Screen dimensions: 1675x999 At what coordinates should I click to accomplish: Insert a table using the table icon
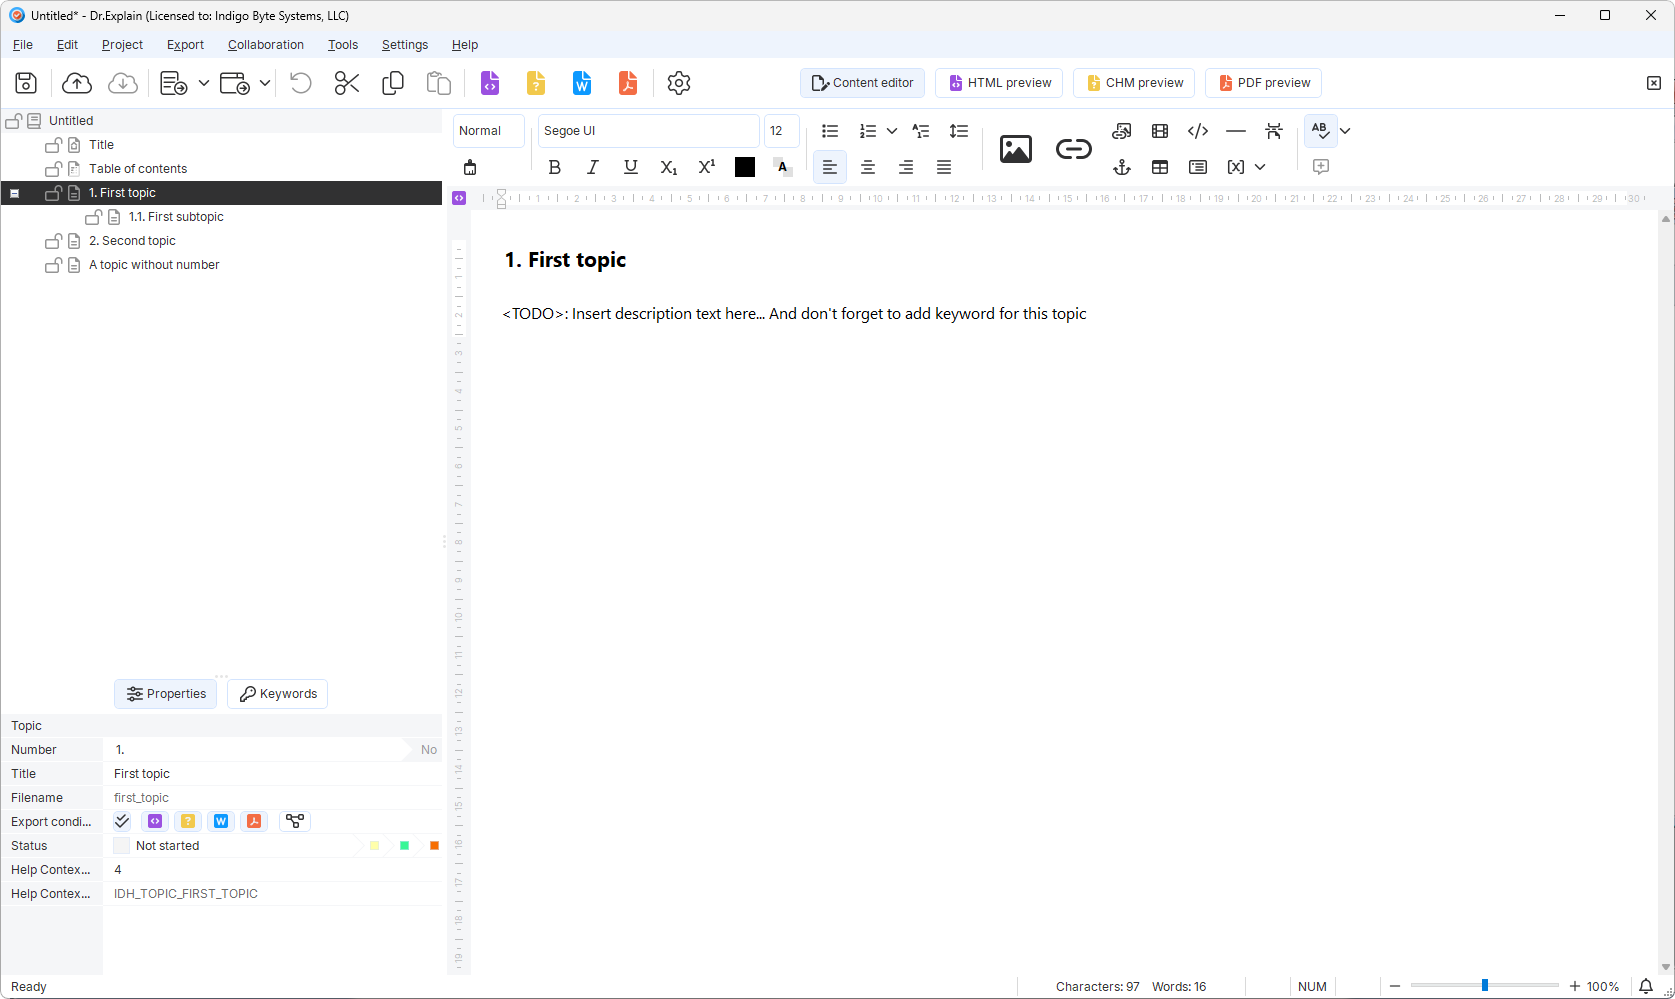tap(1160, 167)
